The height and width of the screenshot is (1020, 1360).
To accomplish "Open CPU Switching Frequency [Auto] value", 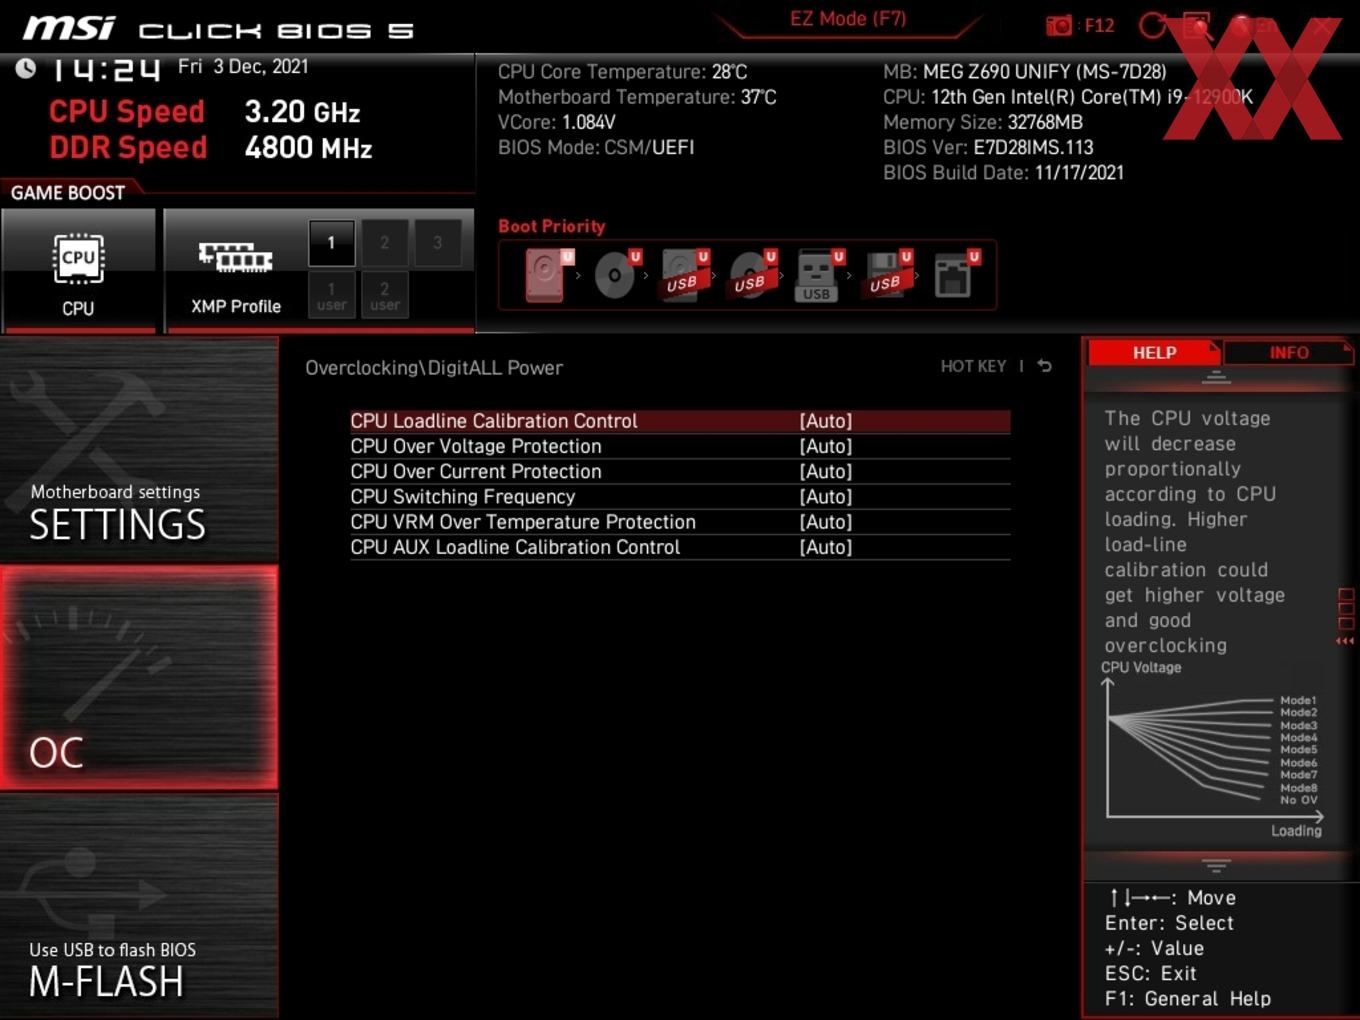I will [826, 497].
